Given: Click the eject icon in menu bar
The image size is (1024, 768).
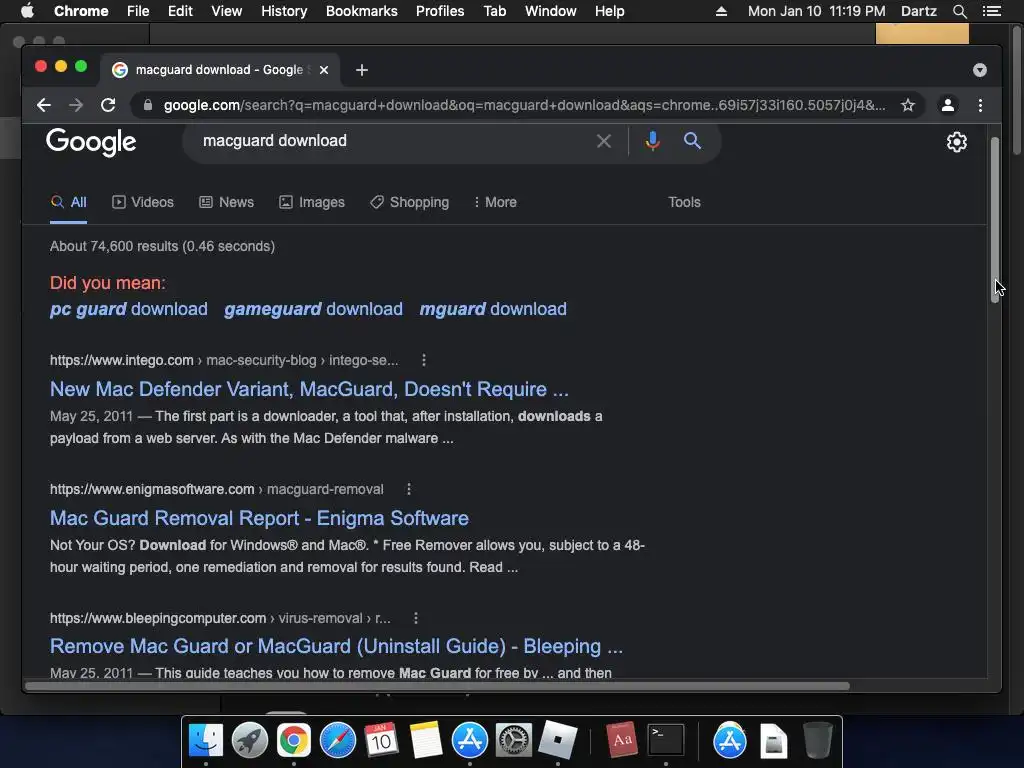Looking at the screenshot, I should click(722, 11).
